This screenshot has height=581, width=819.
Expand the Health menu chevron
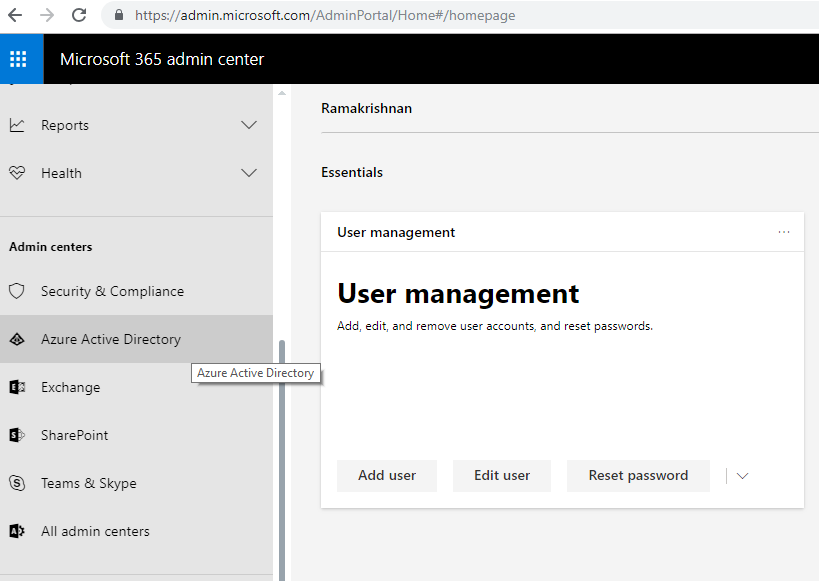(249, 173)
